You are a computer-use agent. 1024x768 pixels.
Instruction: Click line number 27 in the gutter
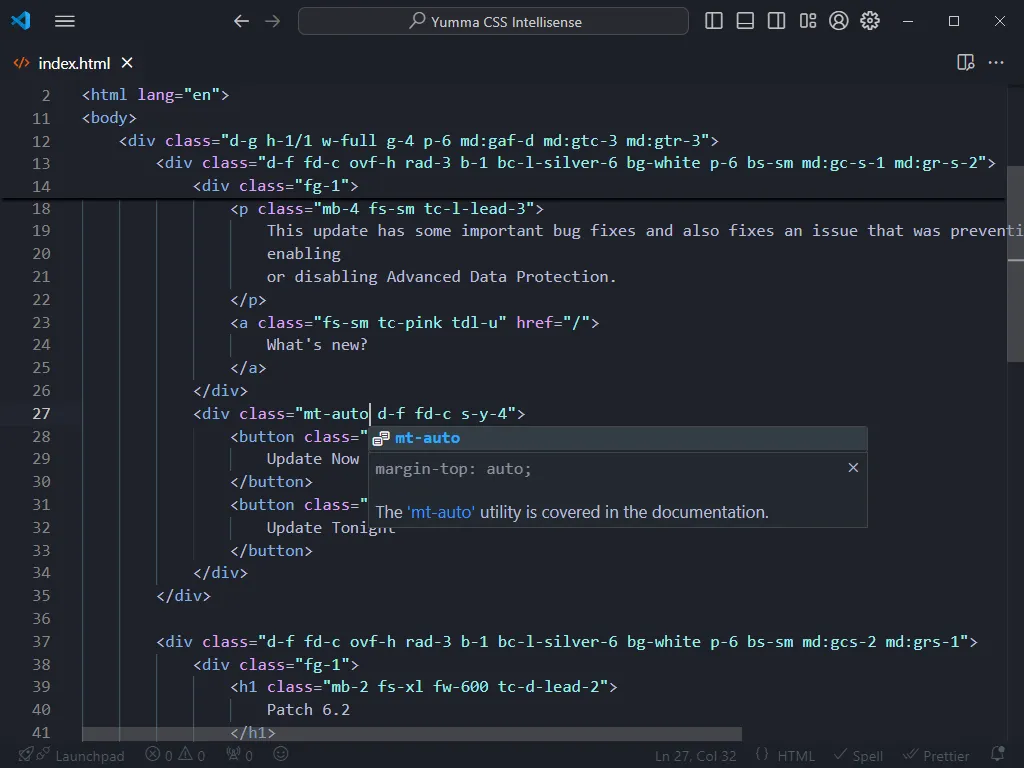(41, 414)
